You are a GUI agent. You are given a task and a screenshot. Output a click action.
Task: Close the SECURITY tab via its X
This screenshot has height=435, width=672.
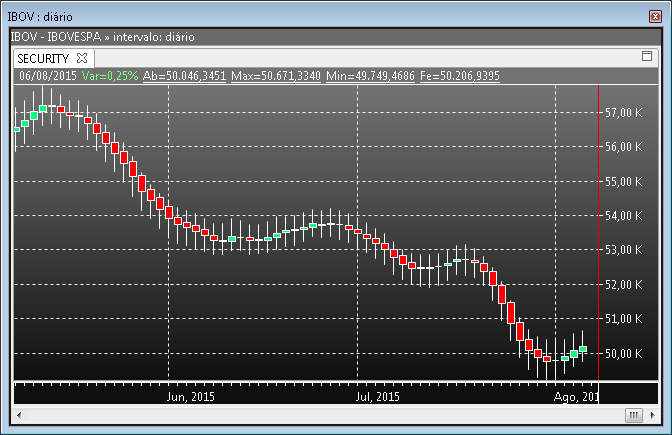pos(82,58)
